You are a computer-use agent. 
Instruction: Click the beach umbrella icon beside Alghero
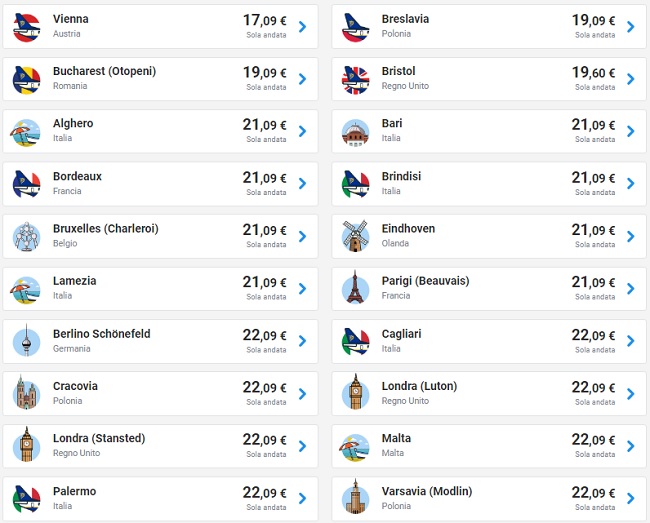26,131
